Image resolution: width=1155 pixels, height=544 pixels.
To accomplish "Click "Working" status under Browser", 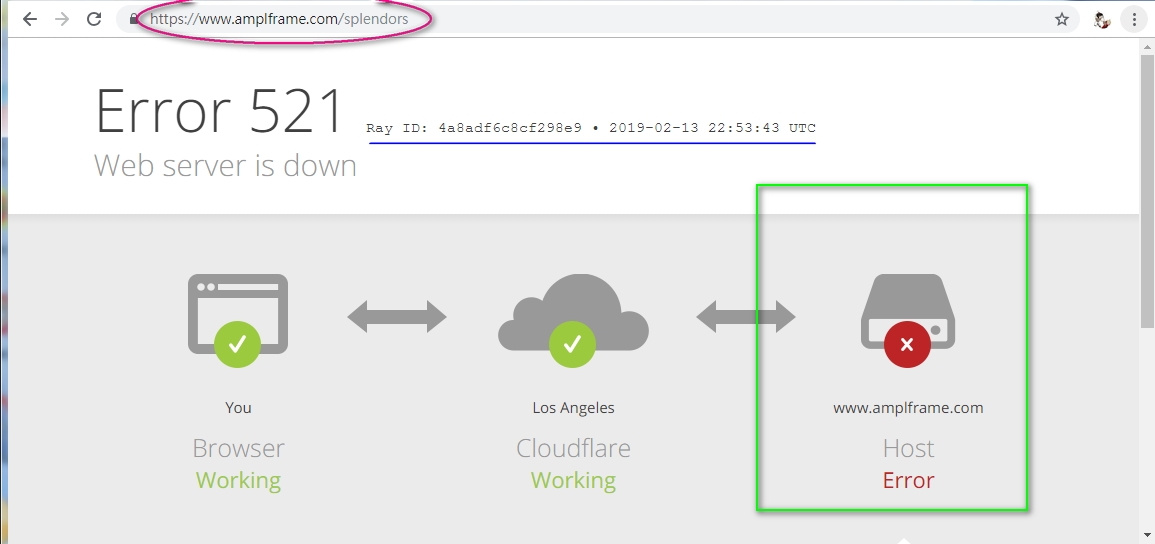I will click(x=238, y=481).
